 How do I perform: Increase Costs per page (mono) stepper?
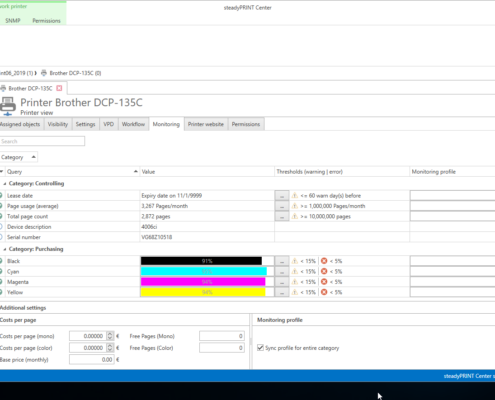click(110, 334)
